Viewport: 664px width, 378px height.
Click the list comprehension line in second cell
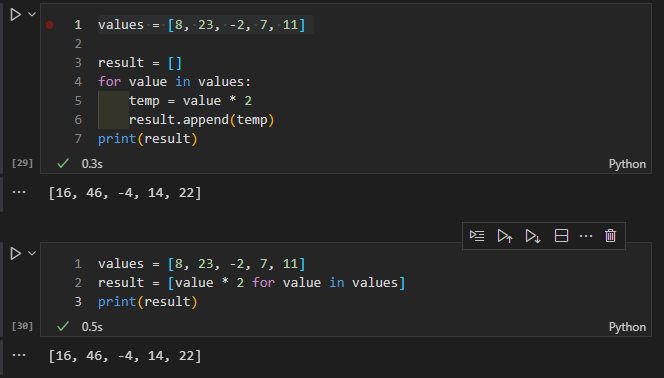[x=252, y=283]
